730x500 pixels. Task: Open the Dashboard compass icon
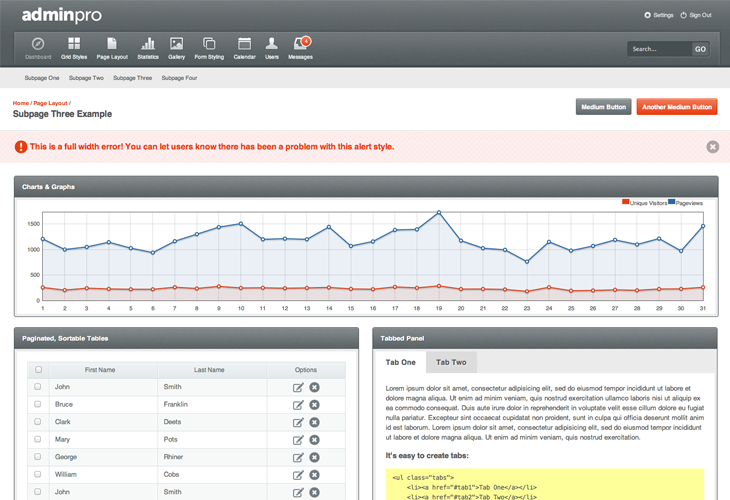pos(38,44)
